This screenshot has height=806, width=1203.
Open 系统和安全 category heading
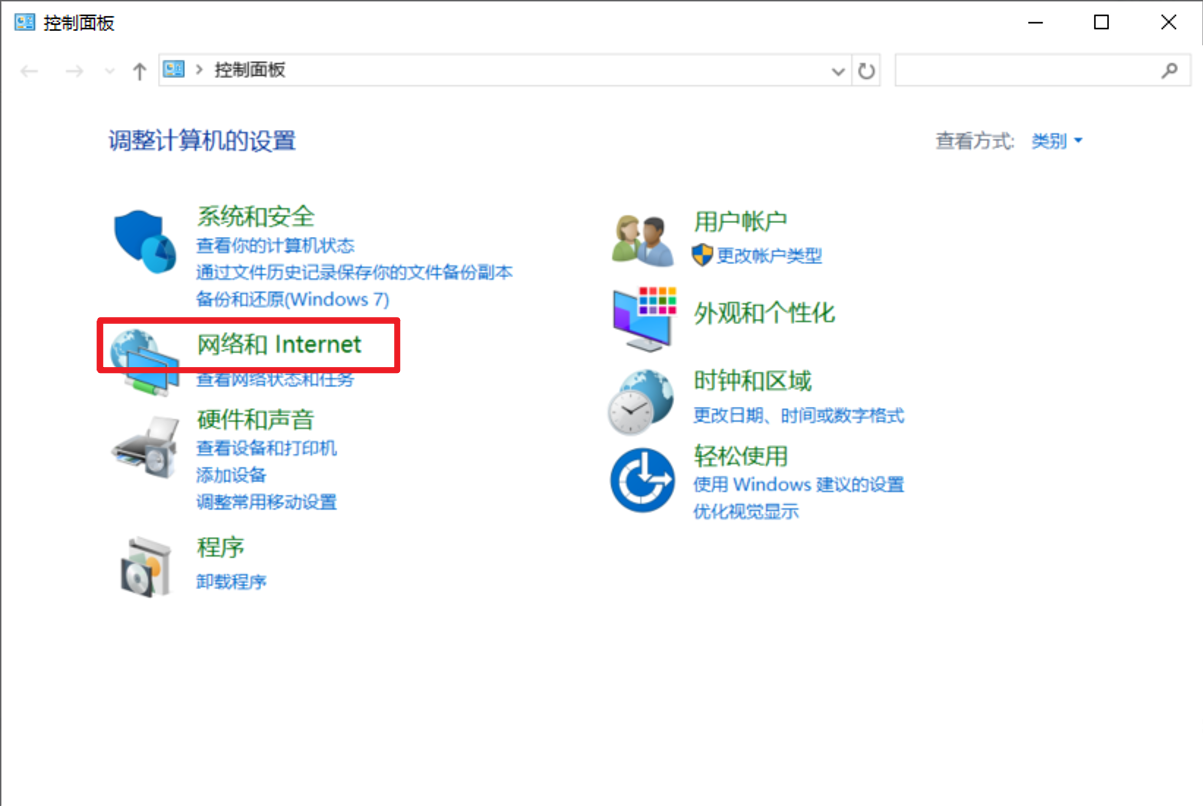(256, 216)
